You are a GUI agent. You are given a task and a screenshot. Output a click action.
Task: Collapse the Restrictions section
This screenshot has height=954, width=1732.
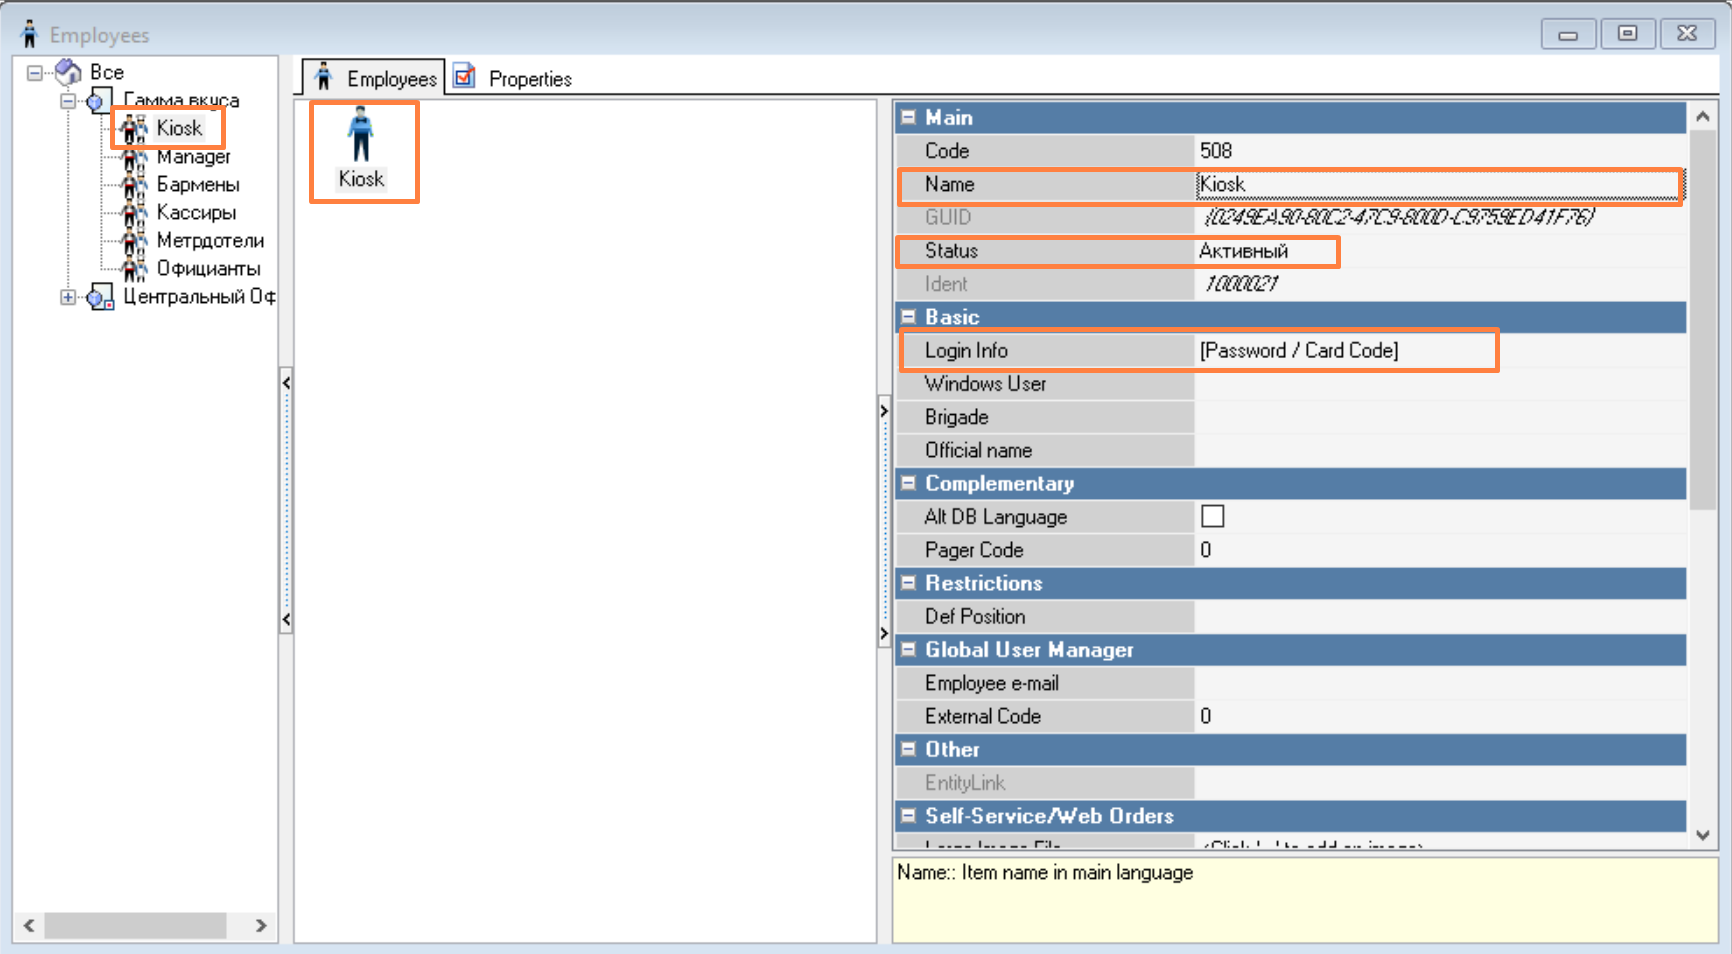click(x=908, y=583)
